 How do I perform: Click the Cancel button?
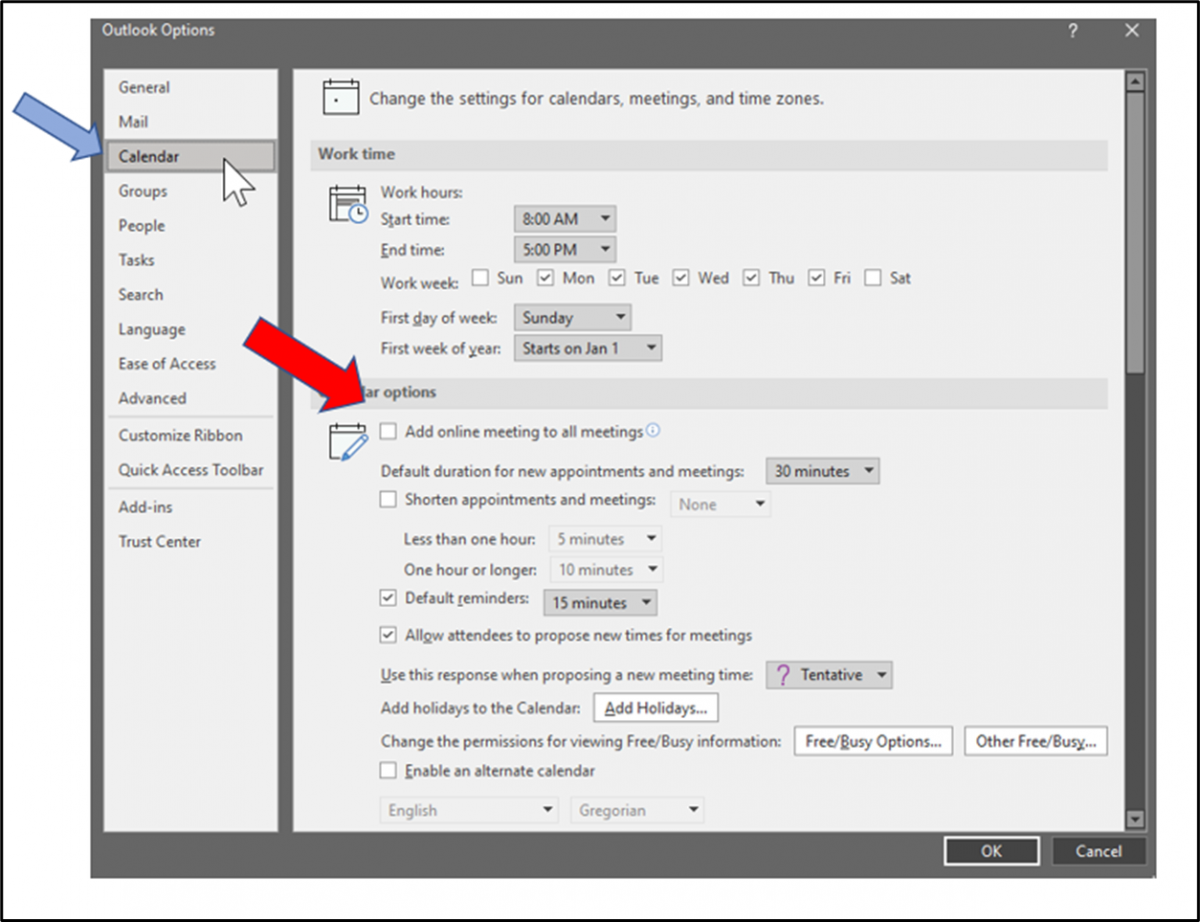pyautogui.click(x=1099, y=851)
